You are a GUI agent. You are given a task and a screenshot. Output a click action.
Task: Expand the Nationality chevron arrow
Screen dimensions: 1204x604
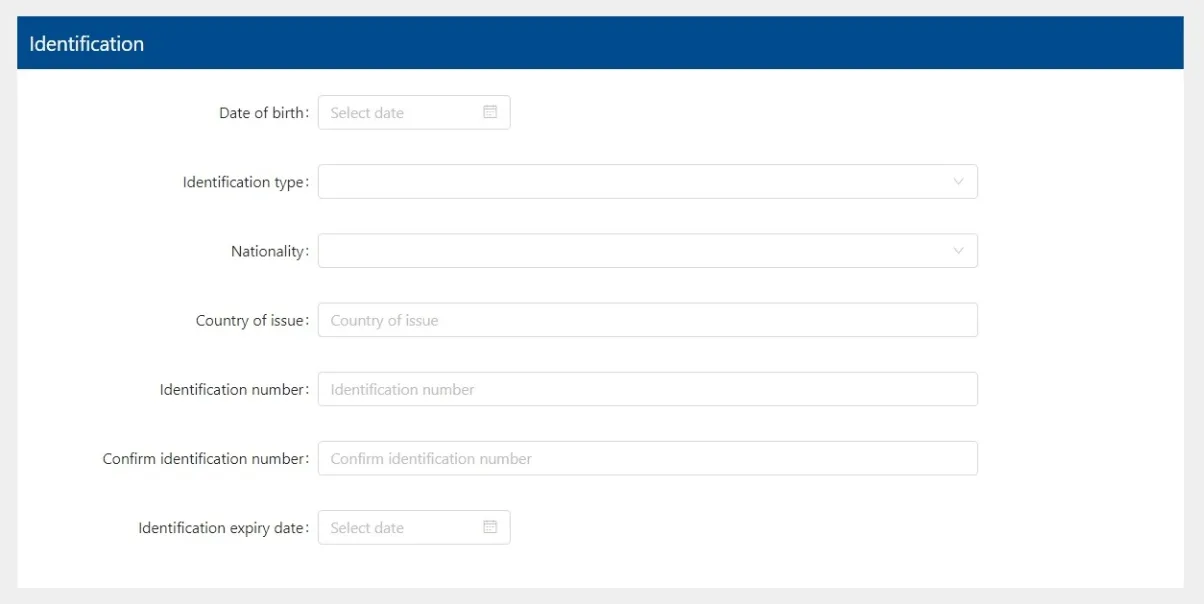[x=958, y=251]
